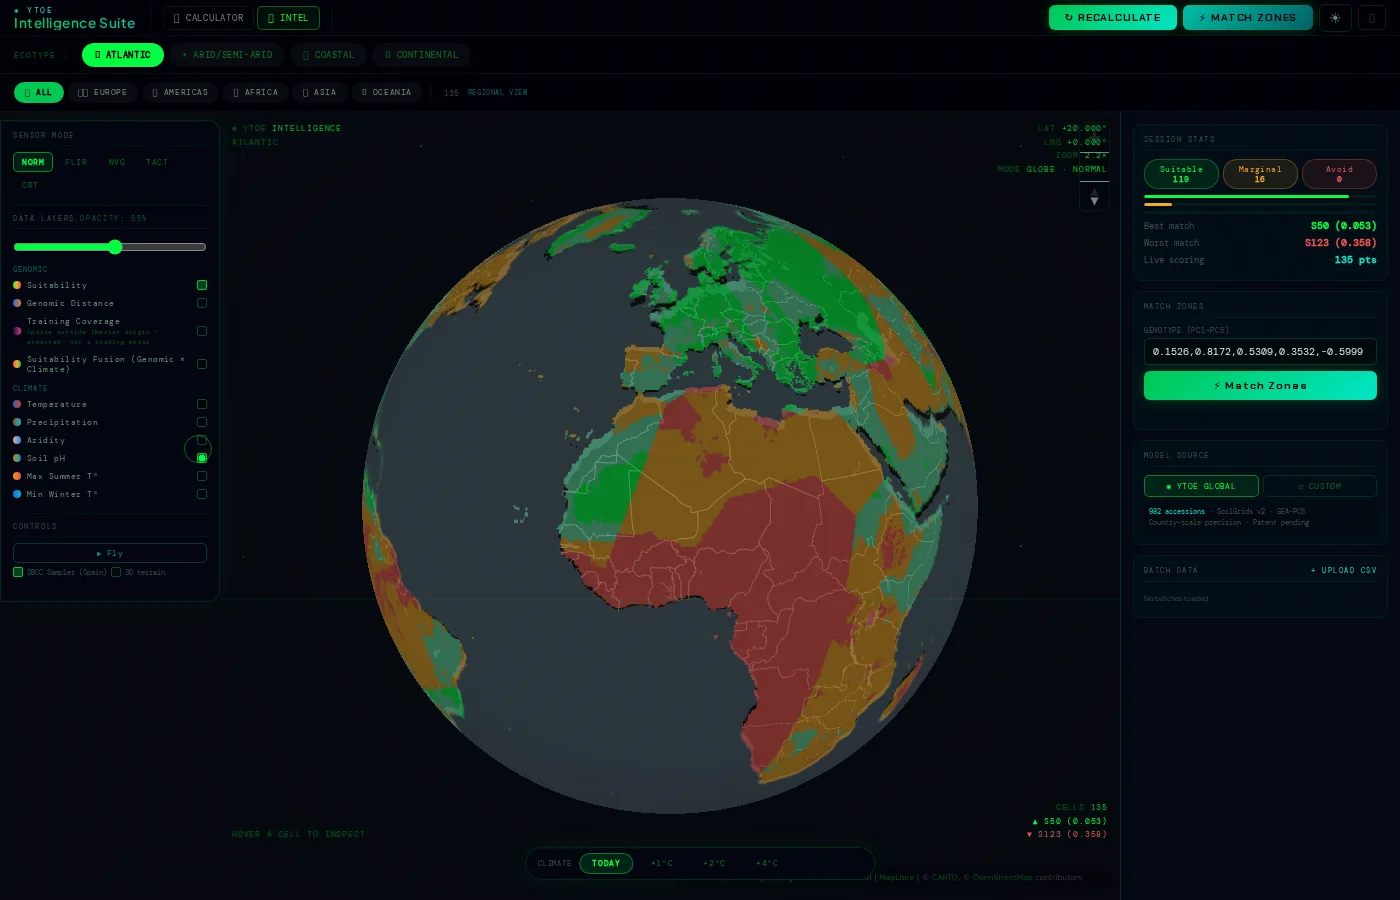The height and width of the screenshot is (900, 1400).
Task: Click the Suitability layer color dot
Action: pyautogui.click(x=17, y=285)
